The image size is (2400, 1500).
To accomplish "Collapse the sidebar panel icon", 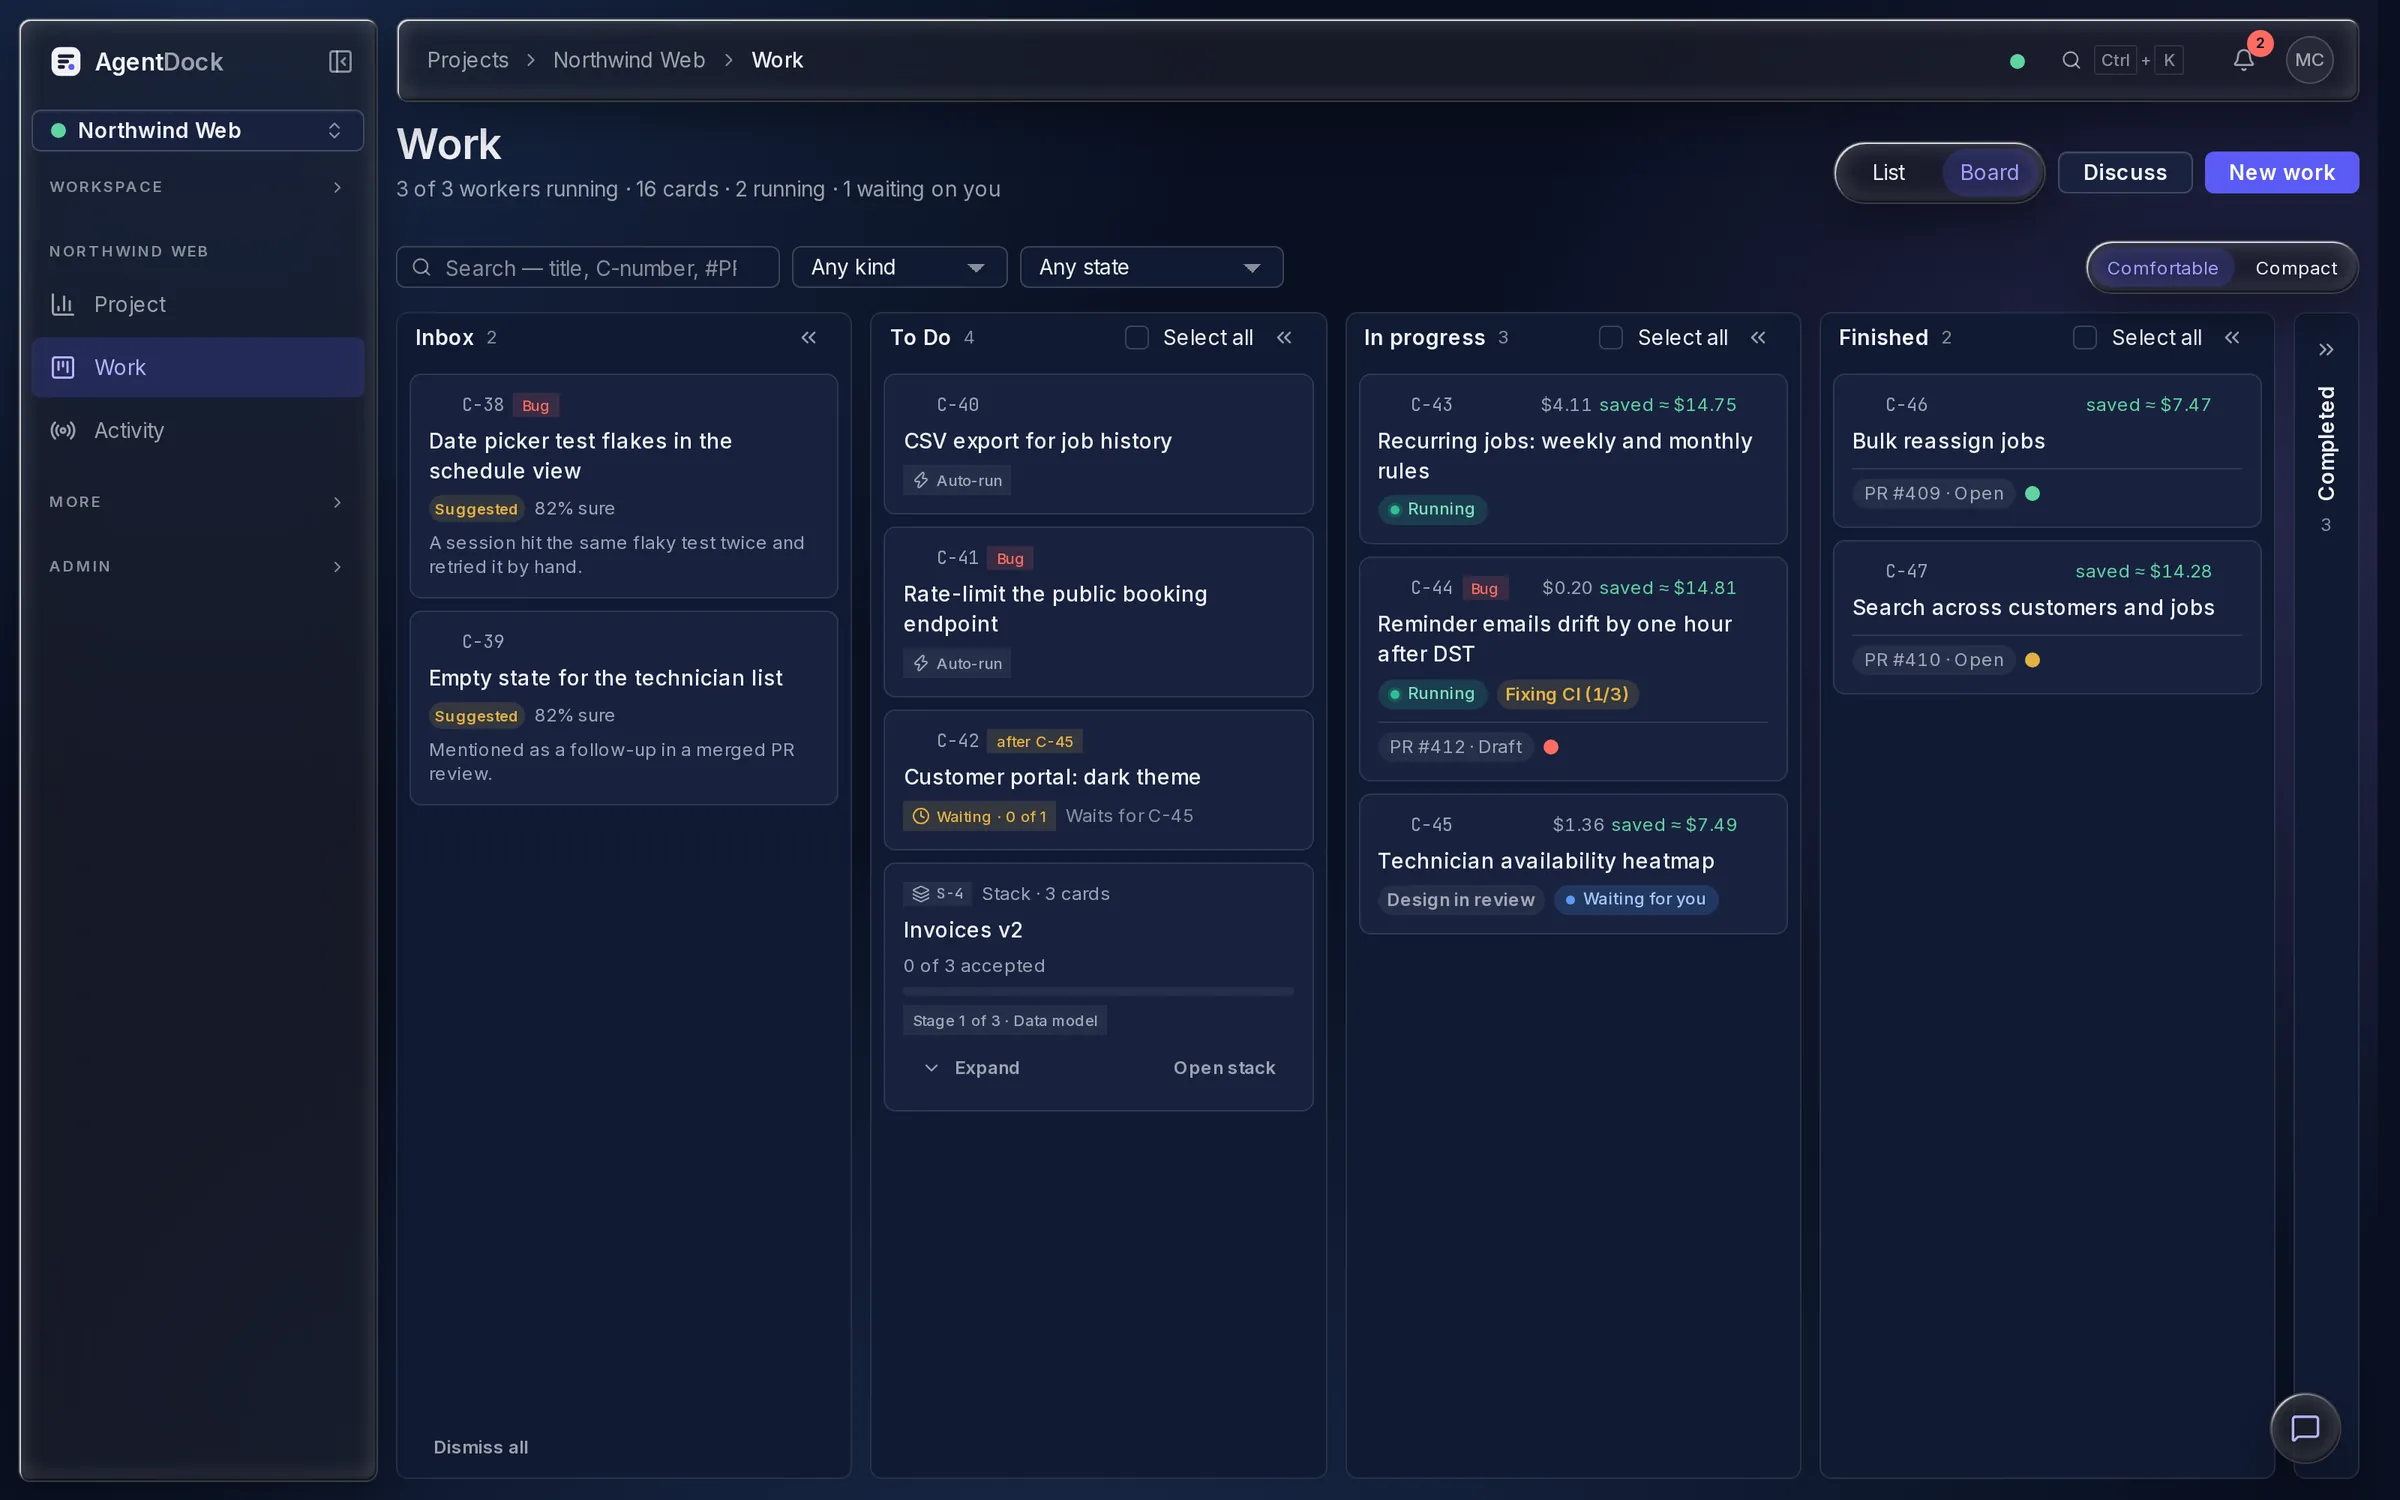I will click(x=340, y=62).
